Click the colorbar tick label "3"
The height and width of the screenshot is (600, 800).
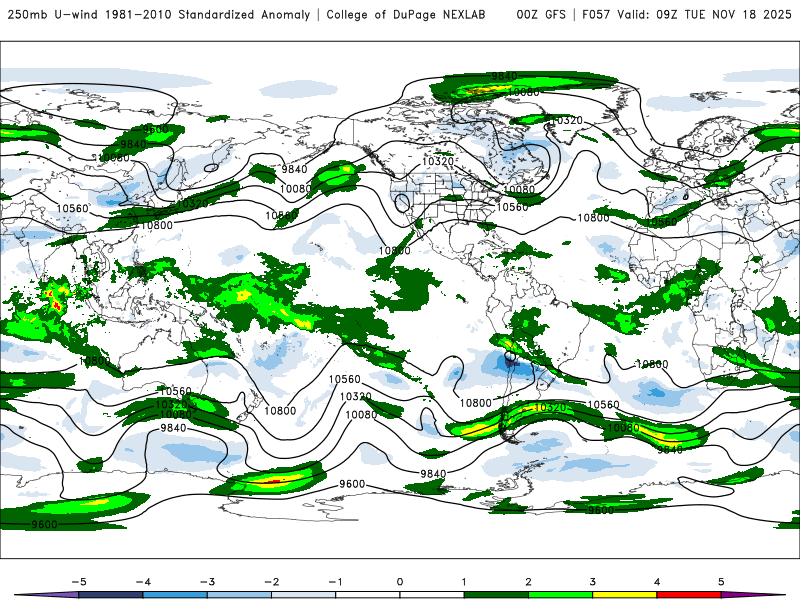592,582
